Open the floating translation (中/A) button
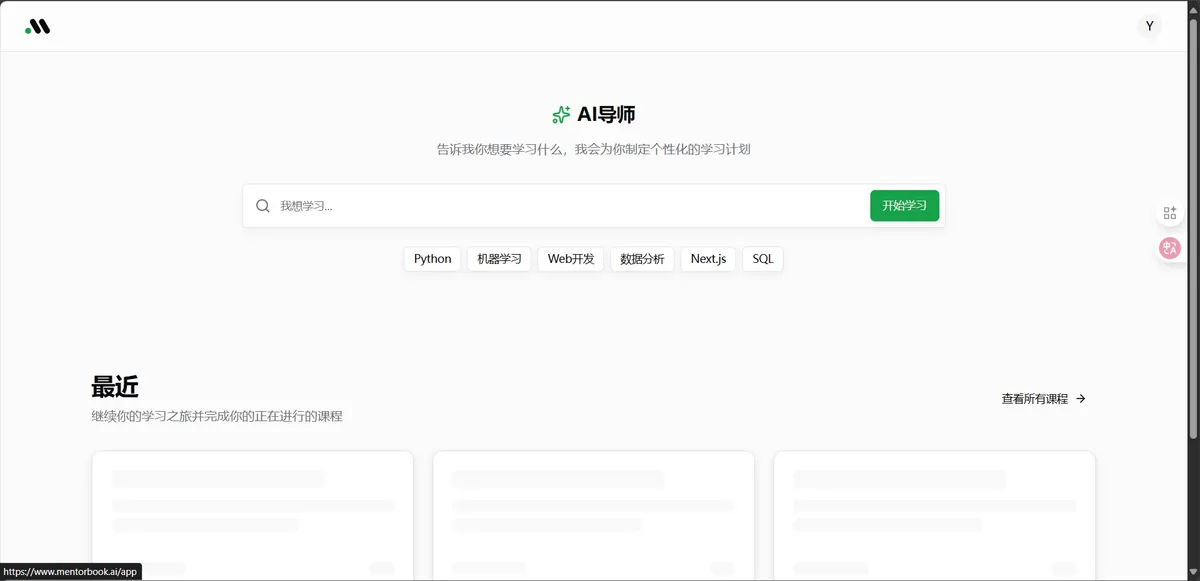Viewport: 1200px width, 581px height. coord(1170,248)
